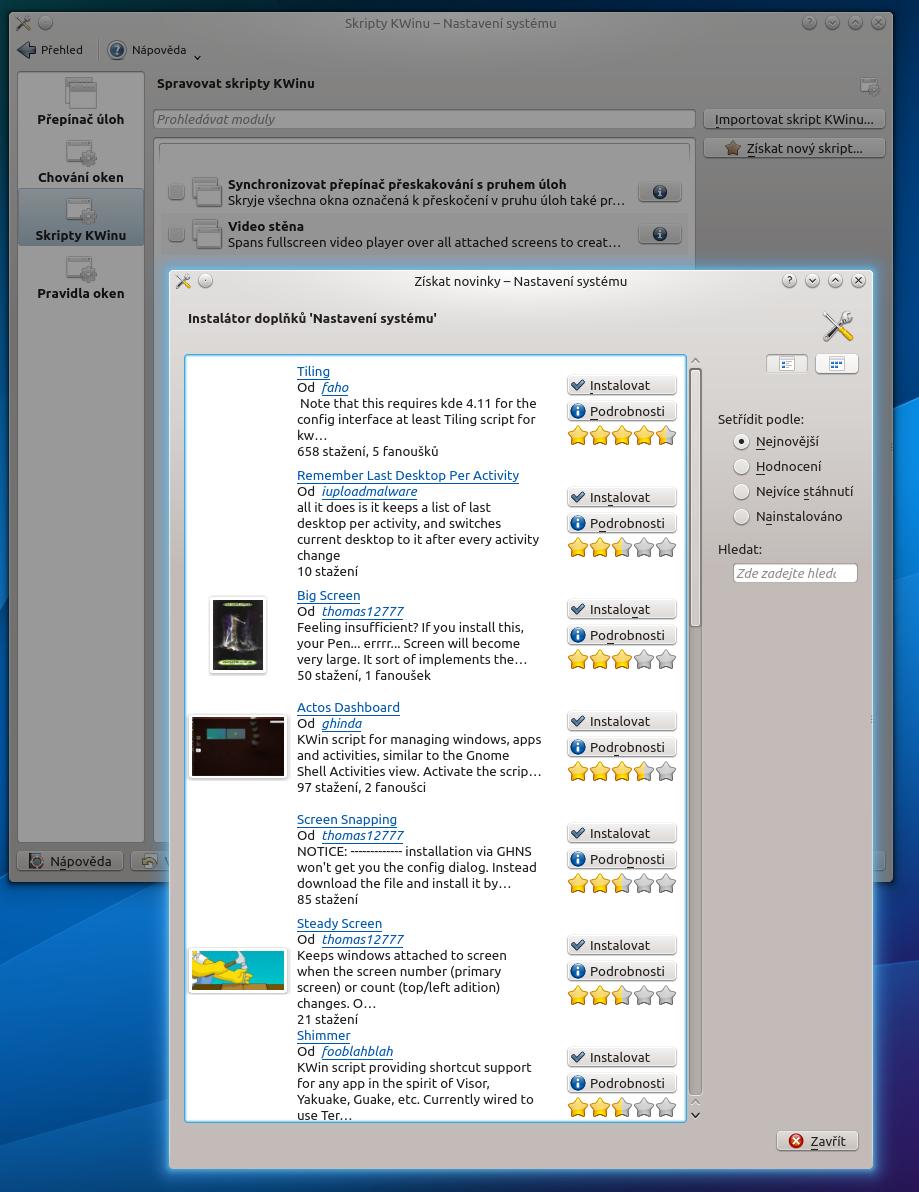Screen dimensions: 919x1192
Task: Open Screen Snapping title link
Action: click(347, 820)
